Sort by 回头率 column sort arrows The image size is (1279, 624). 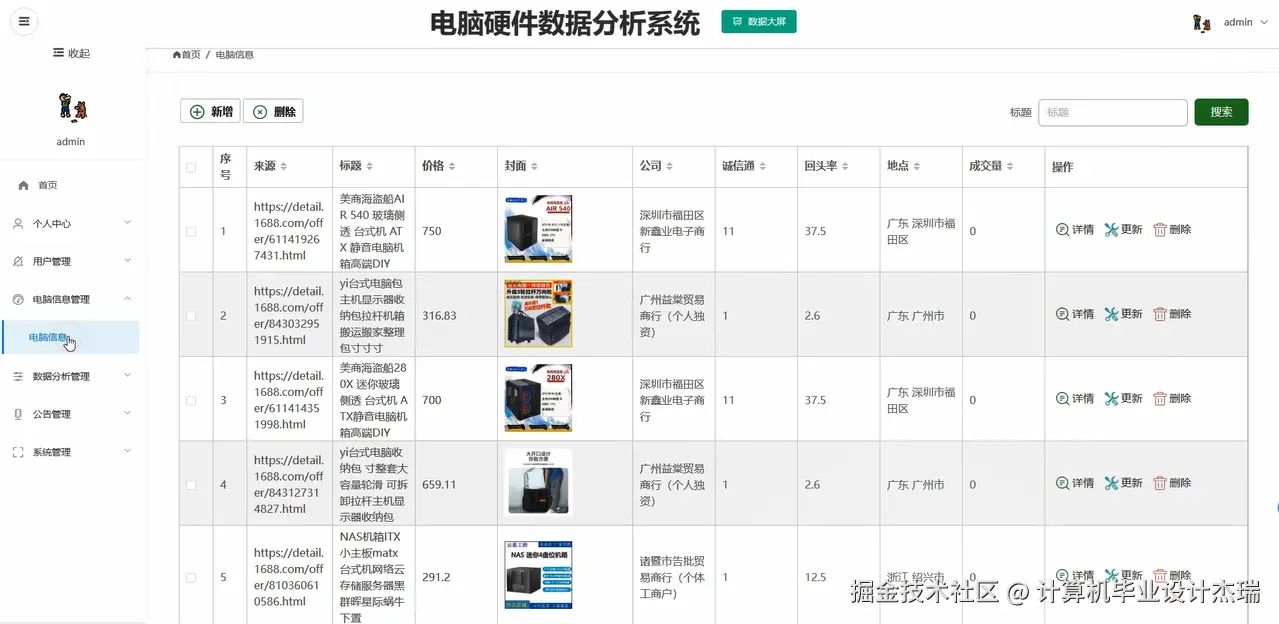click(x=845, y=166)
